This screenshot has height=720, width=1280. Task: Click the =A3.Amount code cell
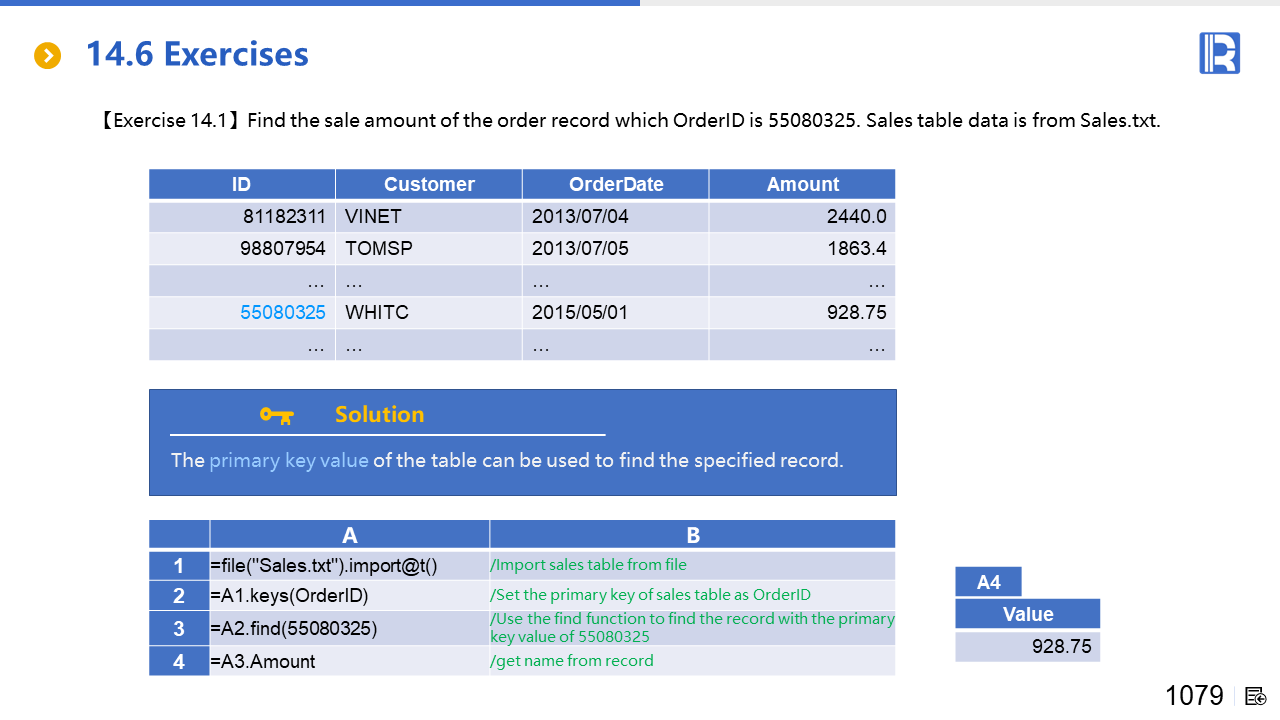click(x=349, y=661)
